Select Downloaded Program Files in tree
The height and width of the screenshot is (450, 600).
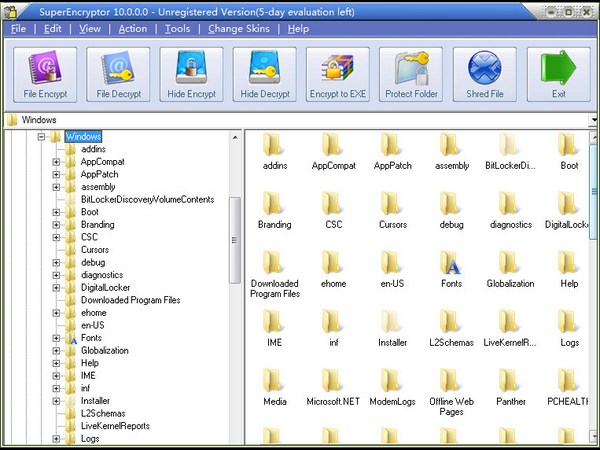click(x=130, y=300)
